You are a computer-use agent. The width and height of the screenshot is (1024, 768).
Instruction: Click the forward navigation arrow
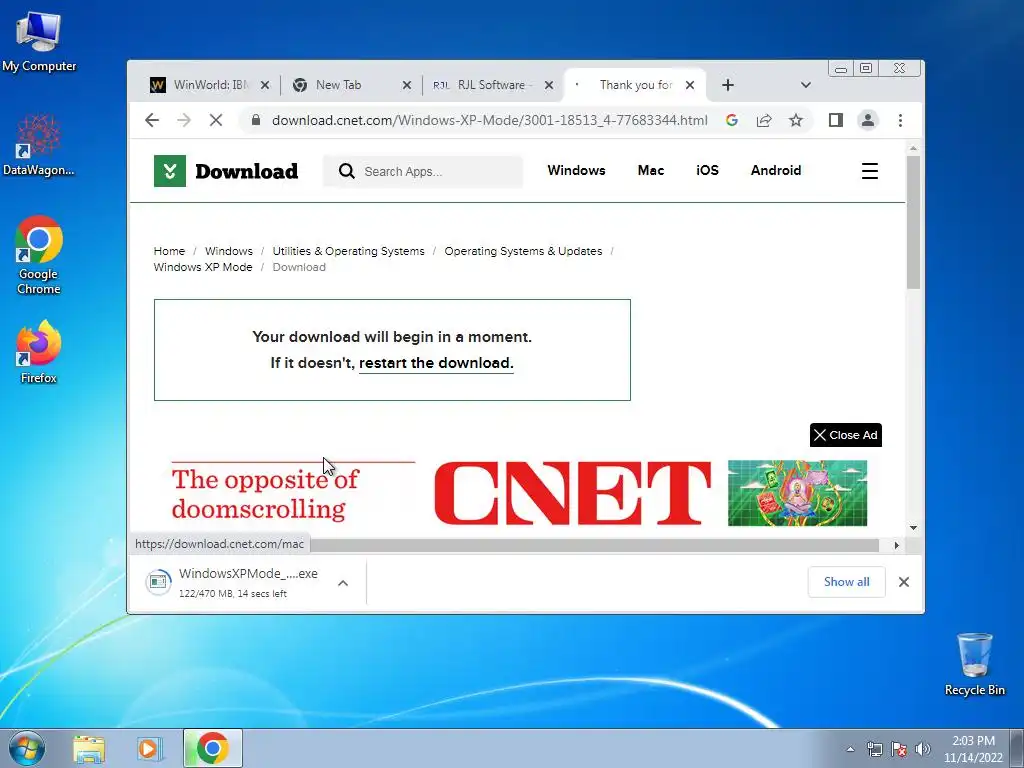184,120
